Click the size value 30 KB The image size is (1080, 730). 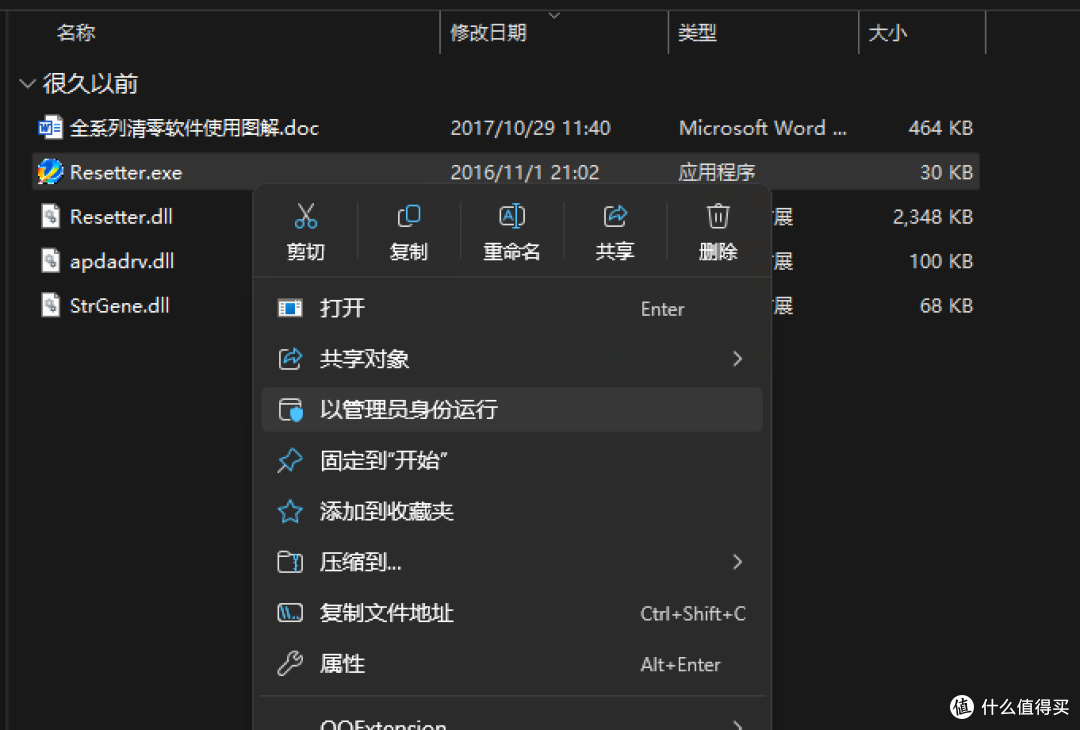point(946,172)
